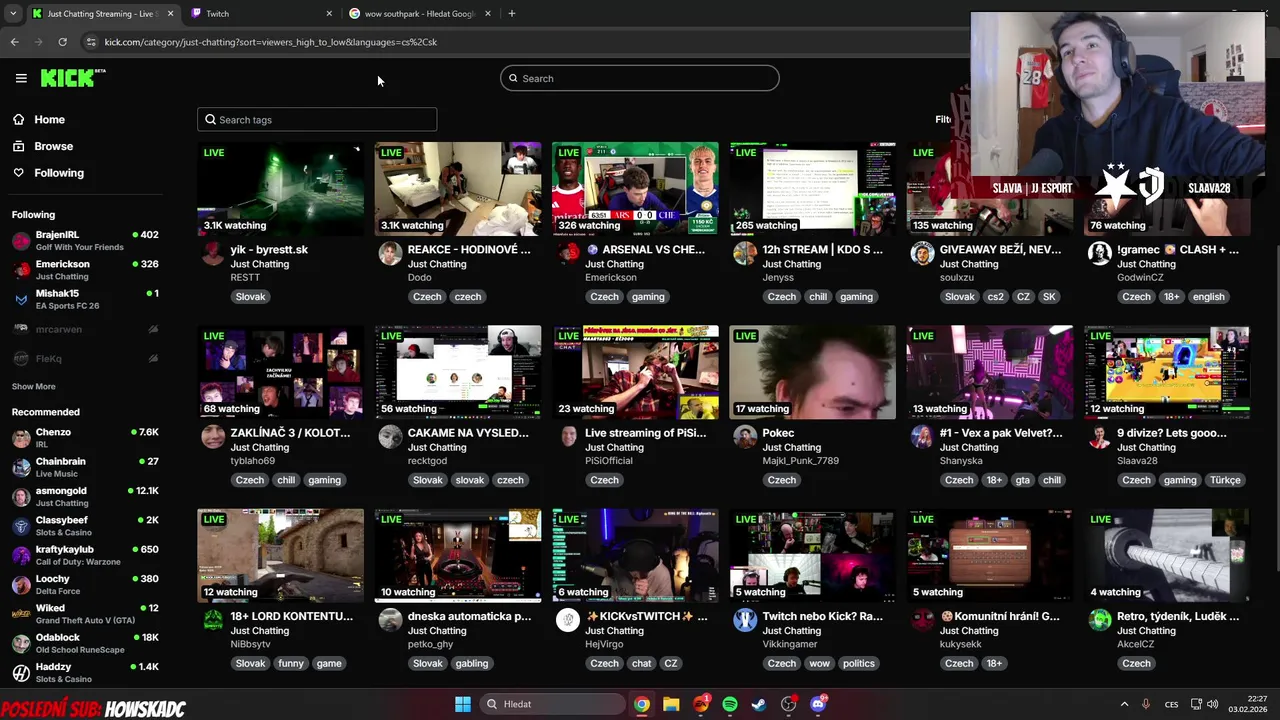This screenshot has width=1280, height=720.
Task: Switch the CES keyboard language indicator
Action: click(x=1171, y=704)
